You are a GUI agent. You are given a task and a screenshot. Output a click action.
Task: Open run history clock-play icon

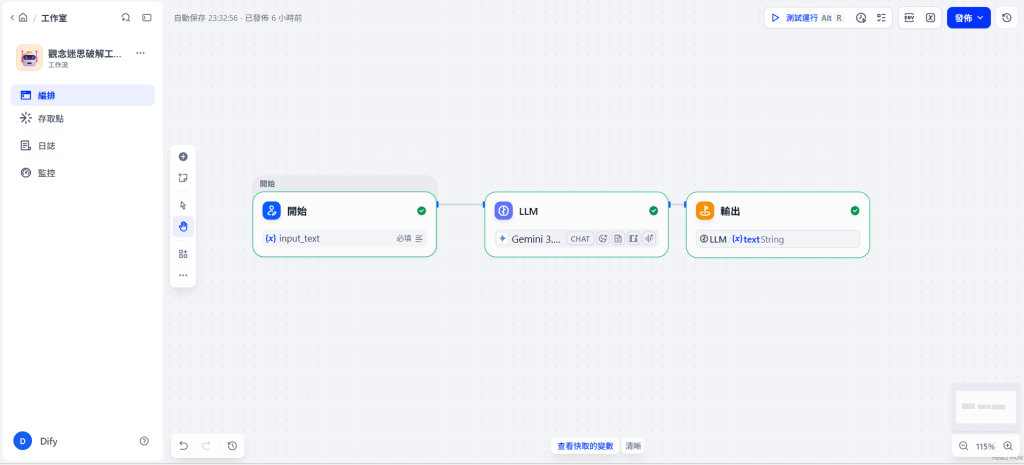pos(861,18)
